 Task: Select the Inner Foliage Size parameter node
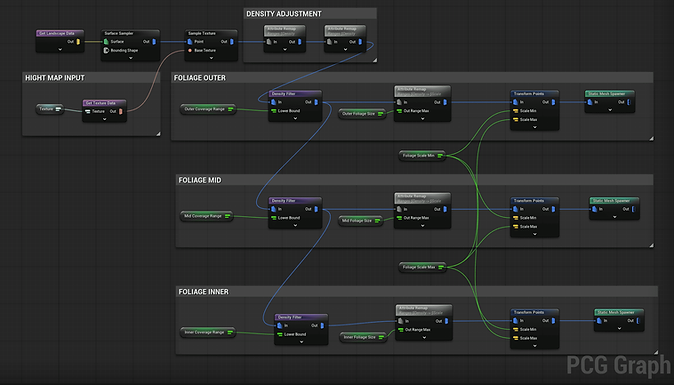point(363,337)
